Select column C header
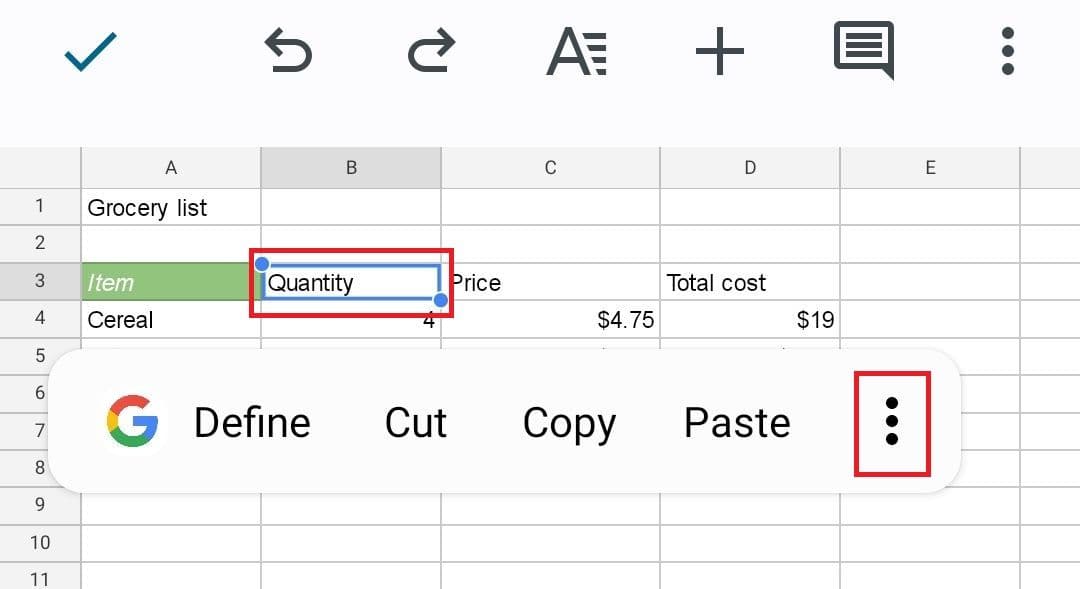The height and width of the screenshot is (589, 1080). click(x=550, y=168)
